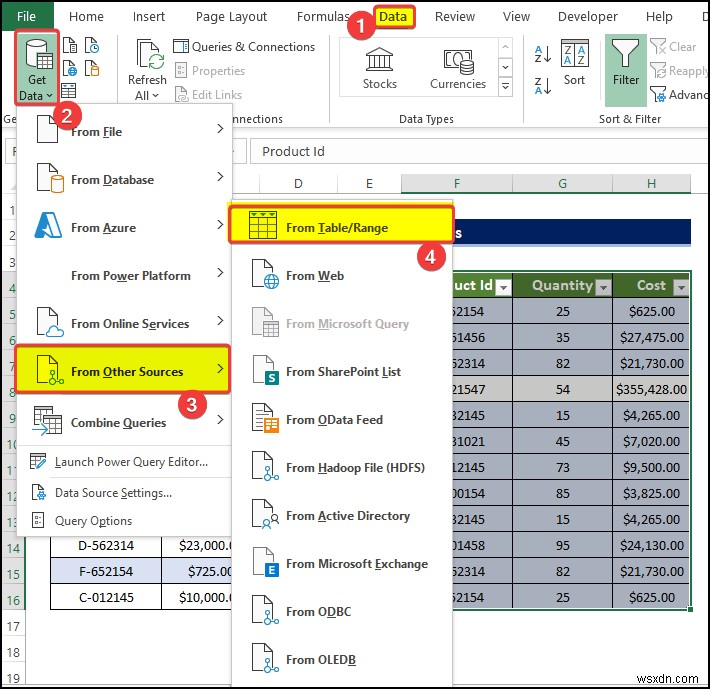Viewport: 710px width, 689px height.
Task: Choose From Microsoft Exchange
Action: [342, 564]
